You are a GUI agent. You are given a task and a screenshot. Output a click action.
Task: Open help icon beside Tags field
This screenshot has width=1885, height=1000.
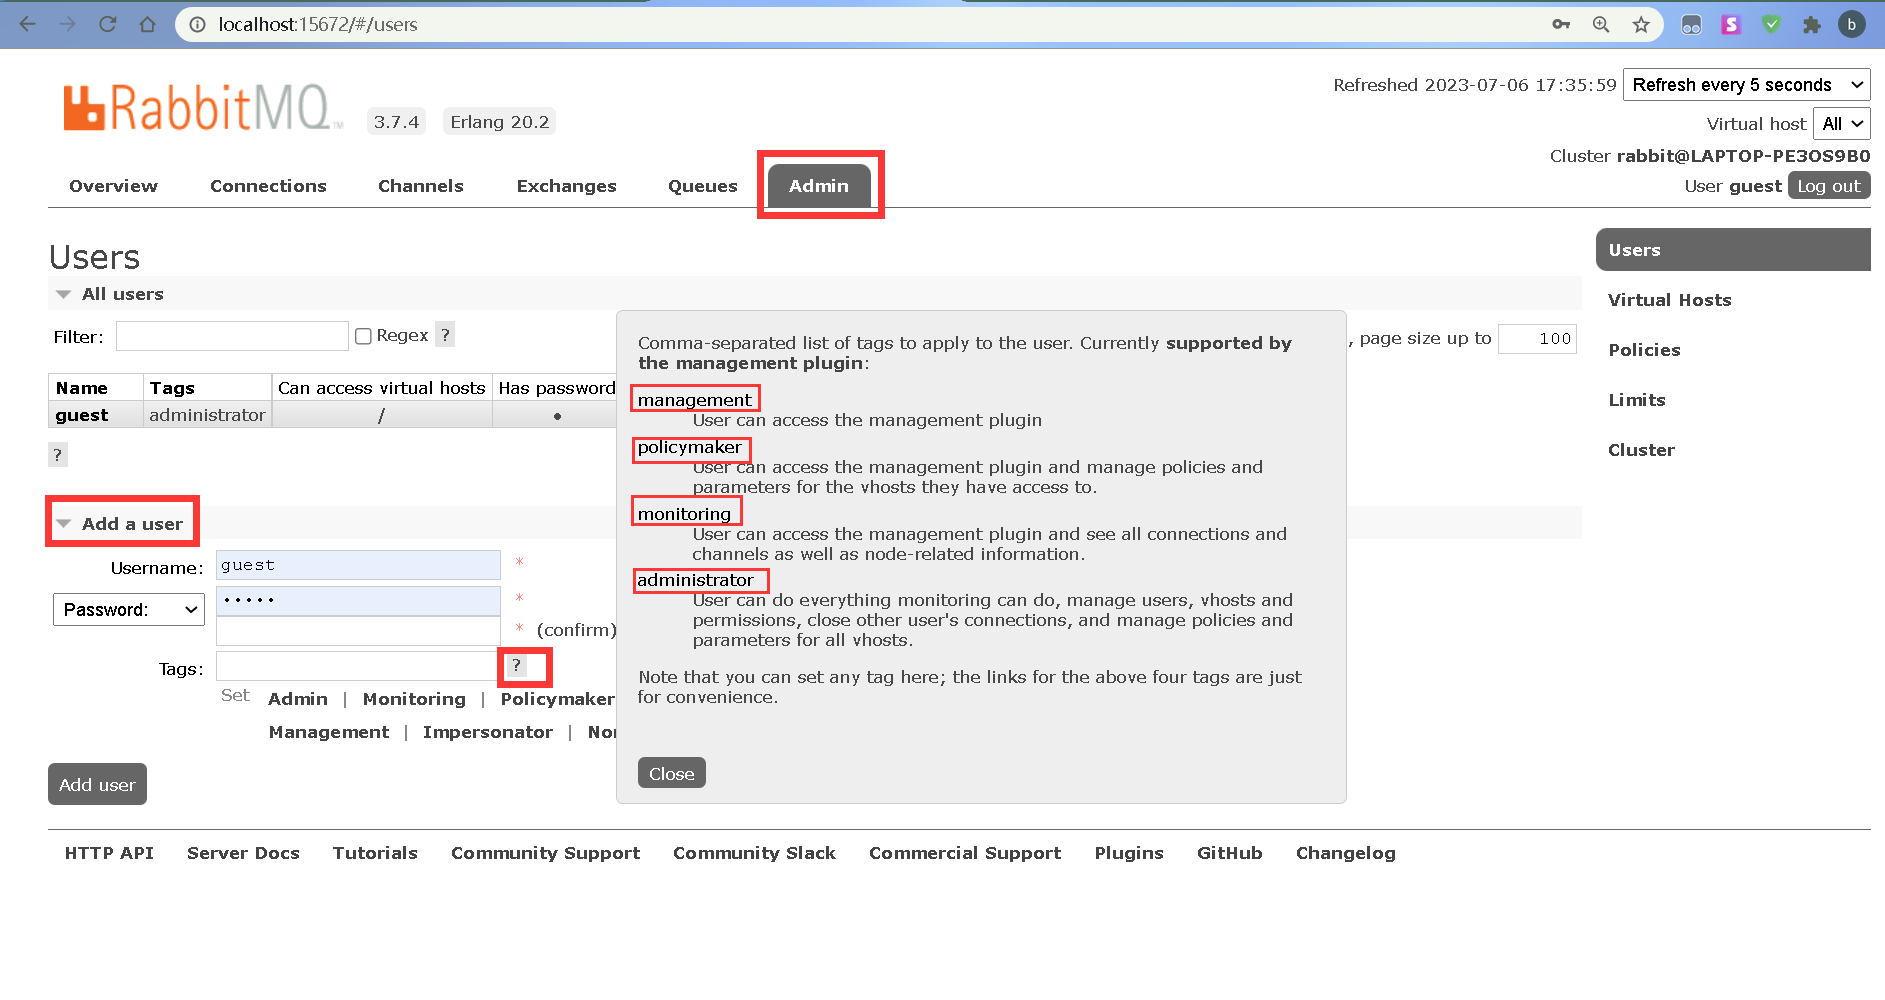tap(516, 665)
